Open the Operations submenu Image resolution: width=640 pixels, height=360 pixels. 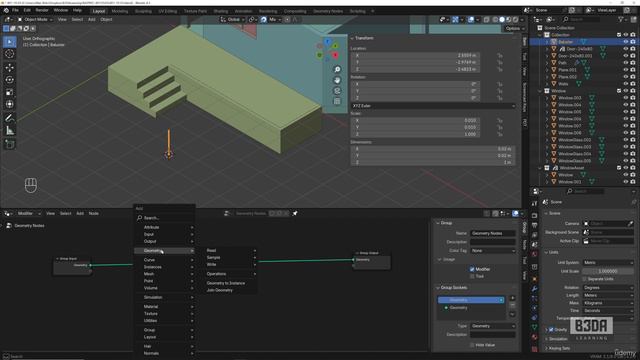(x=231, y=274)
